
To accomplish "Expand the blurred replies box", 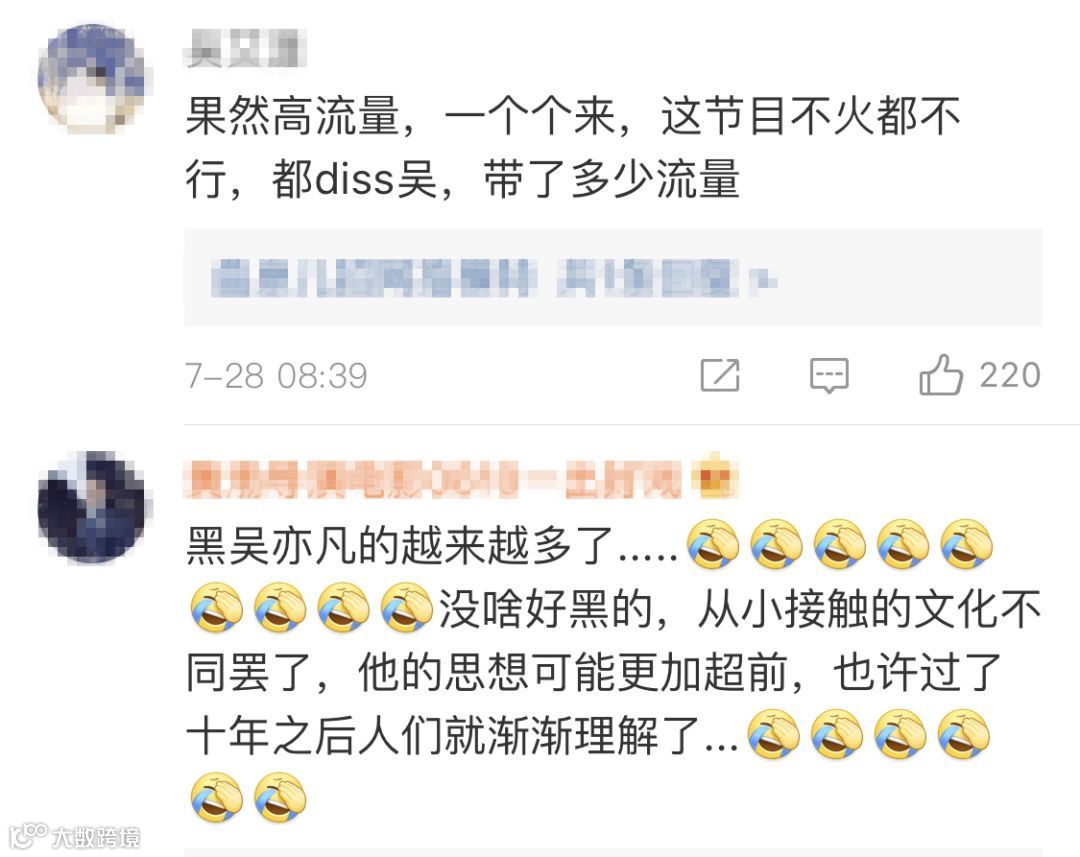I will click(612, 278).
